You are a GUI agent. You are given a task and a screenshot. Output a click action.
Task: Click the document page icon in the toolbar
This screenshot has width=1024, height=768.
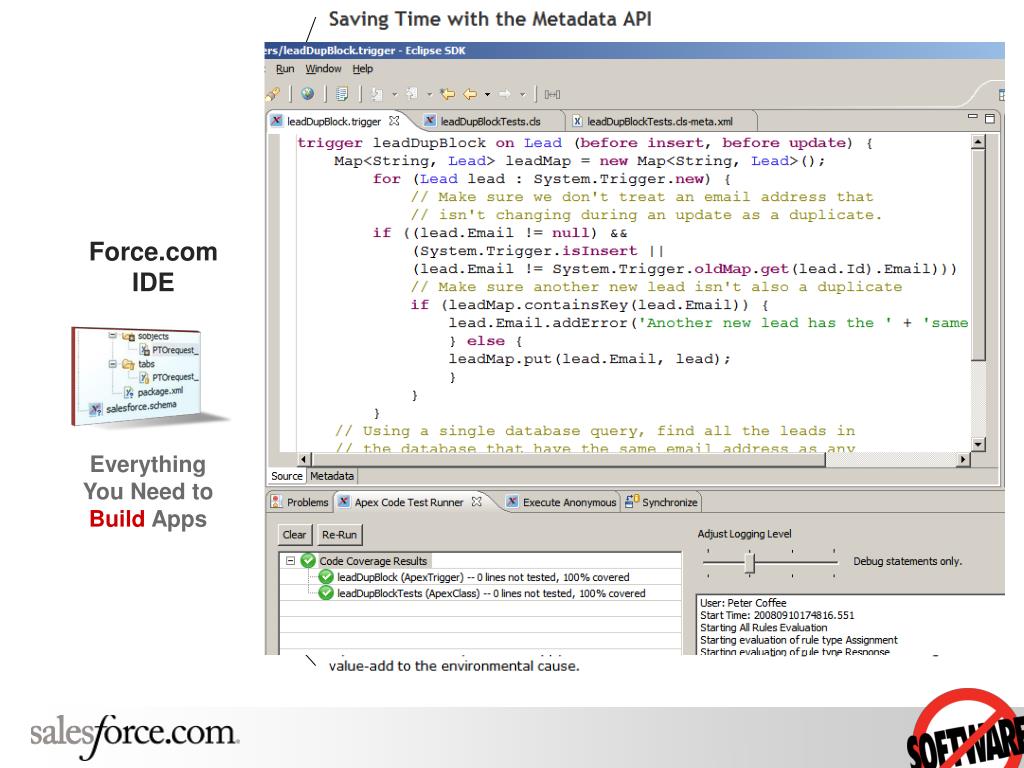[342, 94]
